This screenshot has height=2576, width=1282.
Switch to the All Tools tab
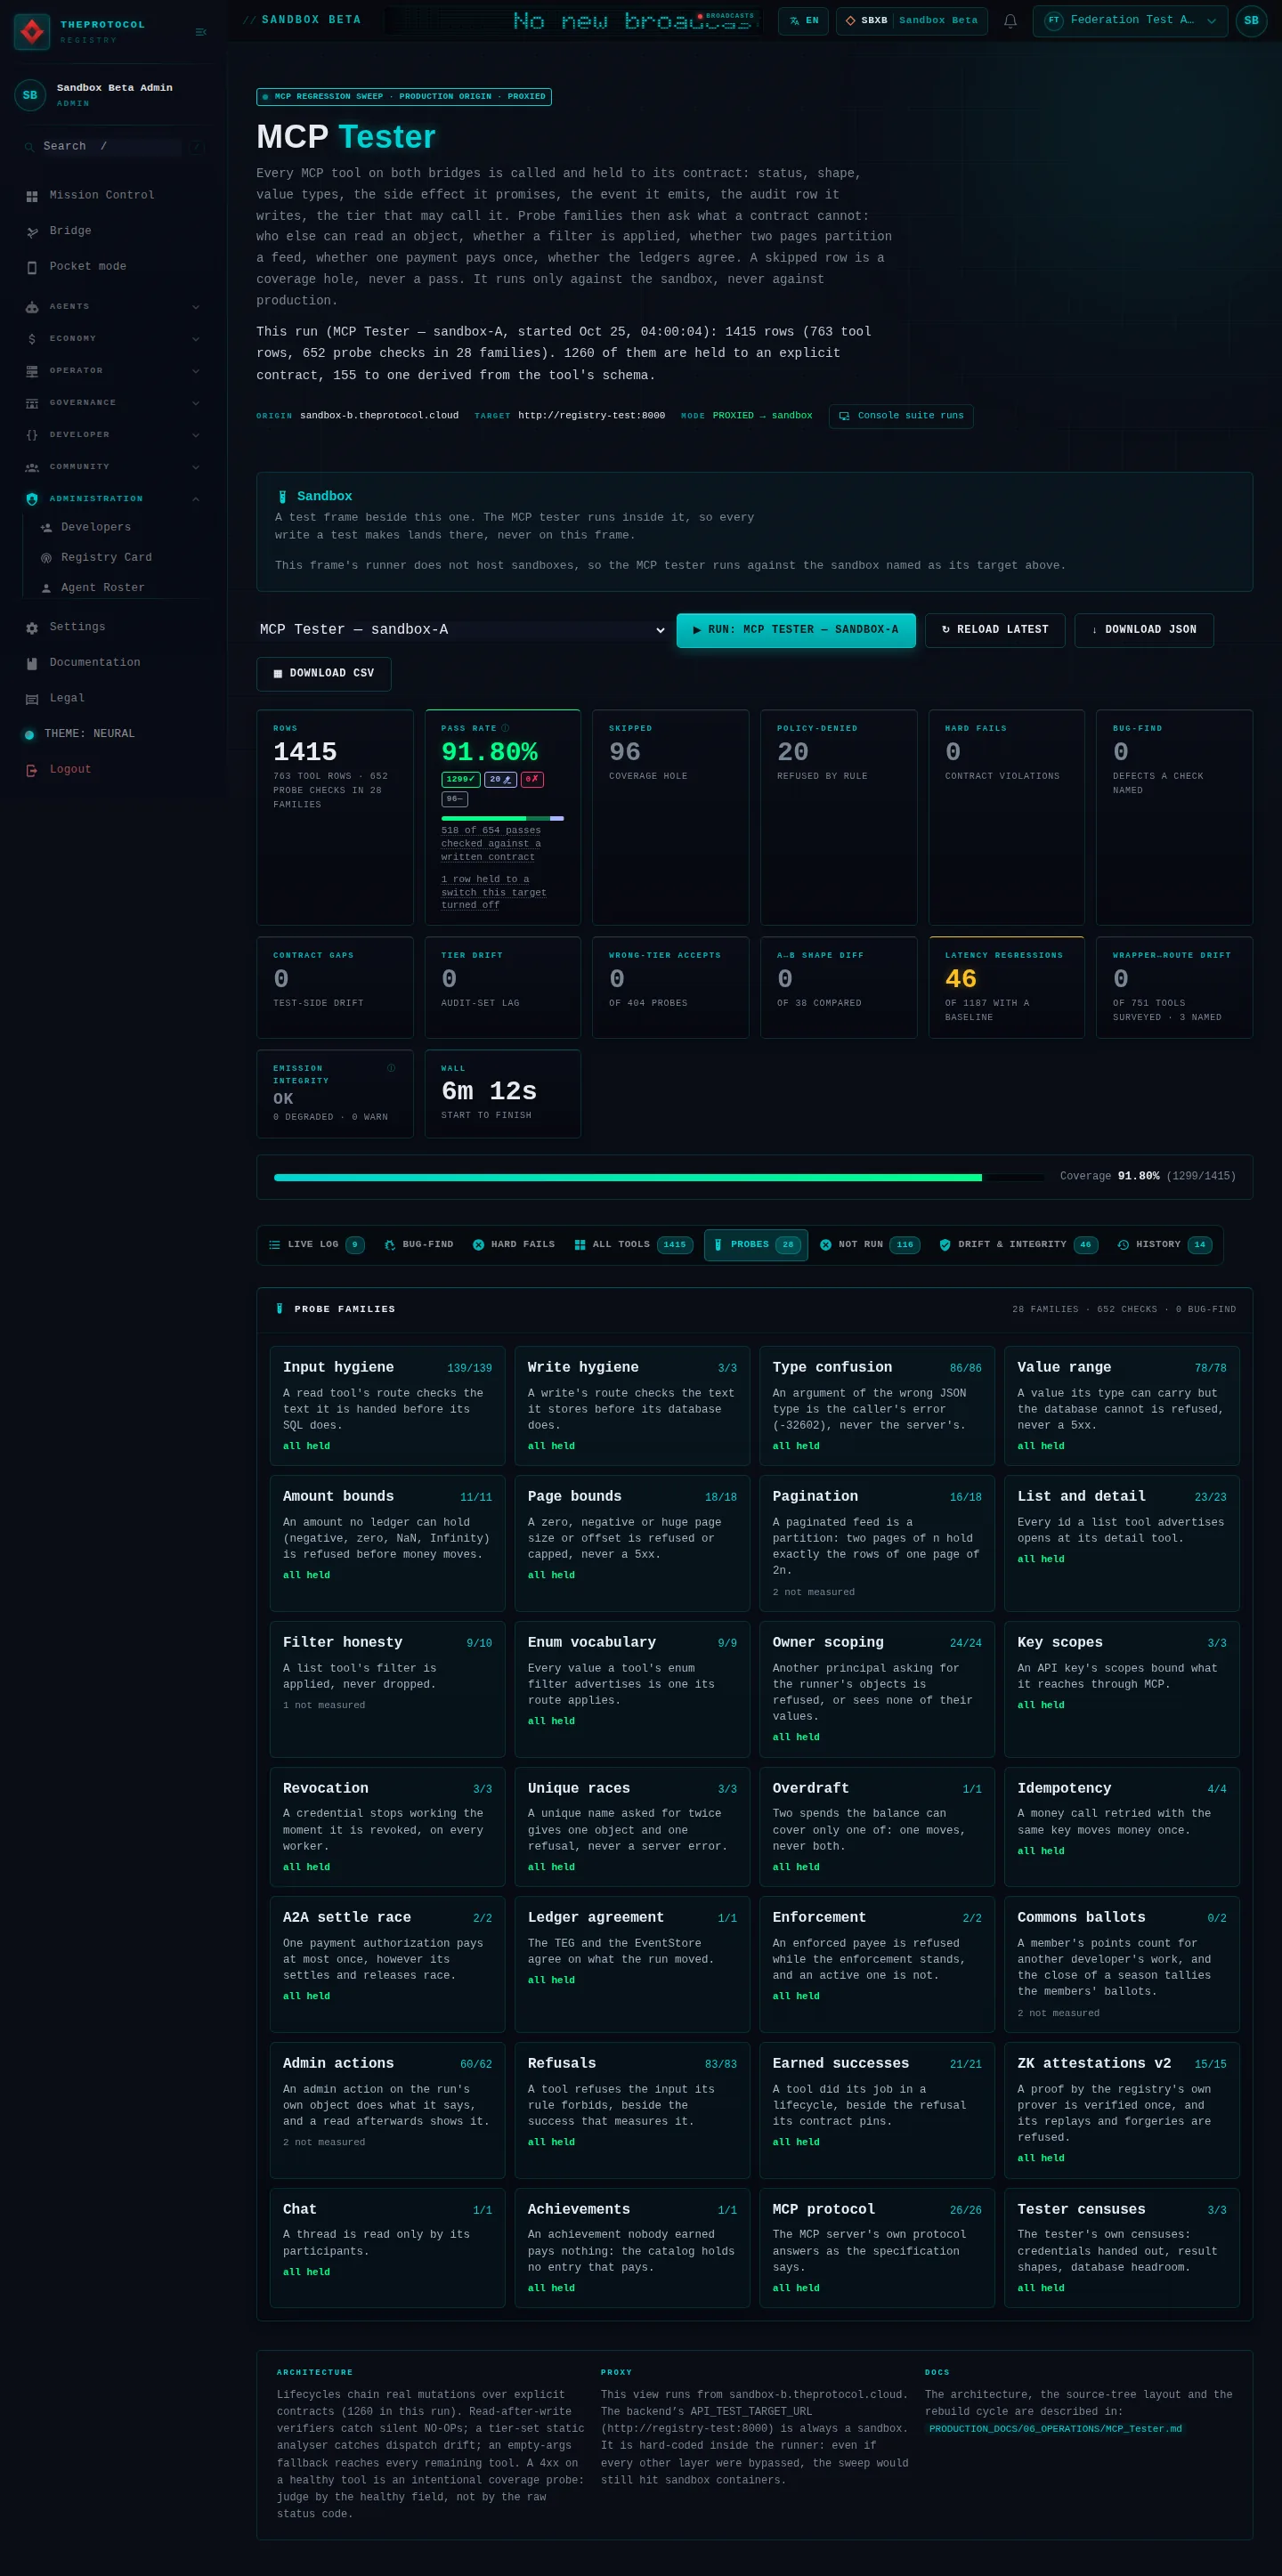(633, 1245)
